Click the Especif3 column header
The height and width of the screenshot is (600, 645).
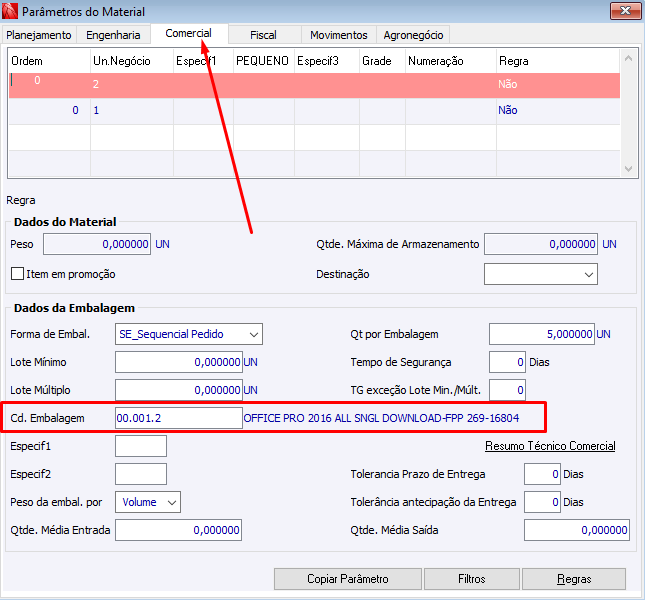327,61
